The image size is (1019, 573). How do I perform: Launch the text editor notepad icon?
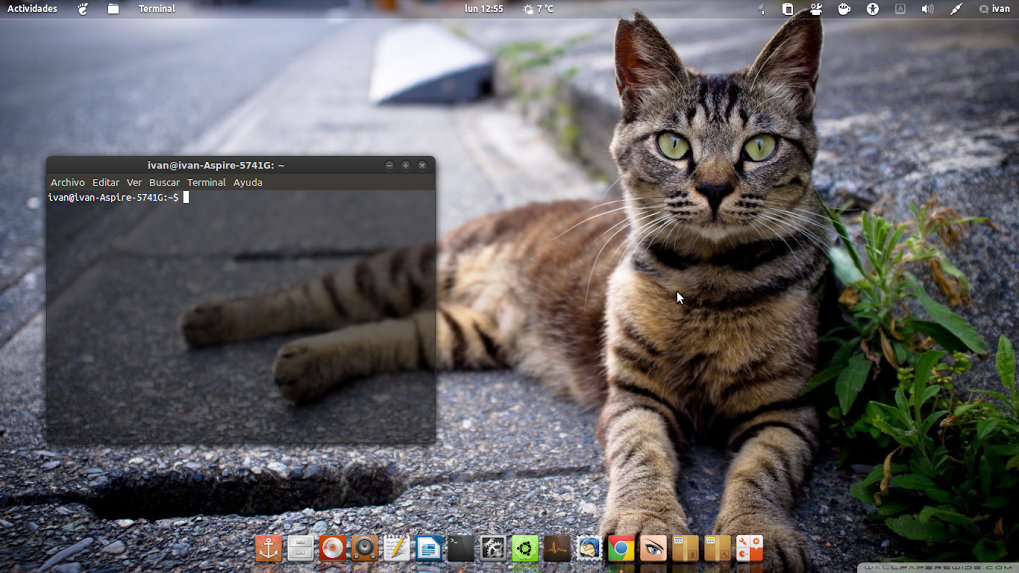click(x=397, y=548)
